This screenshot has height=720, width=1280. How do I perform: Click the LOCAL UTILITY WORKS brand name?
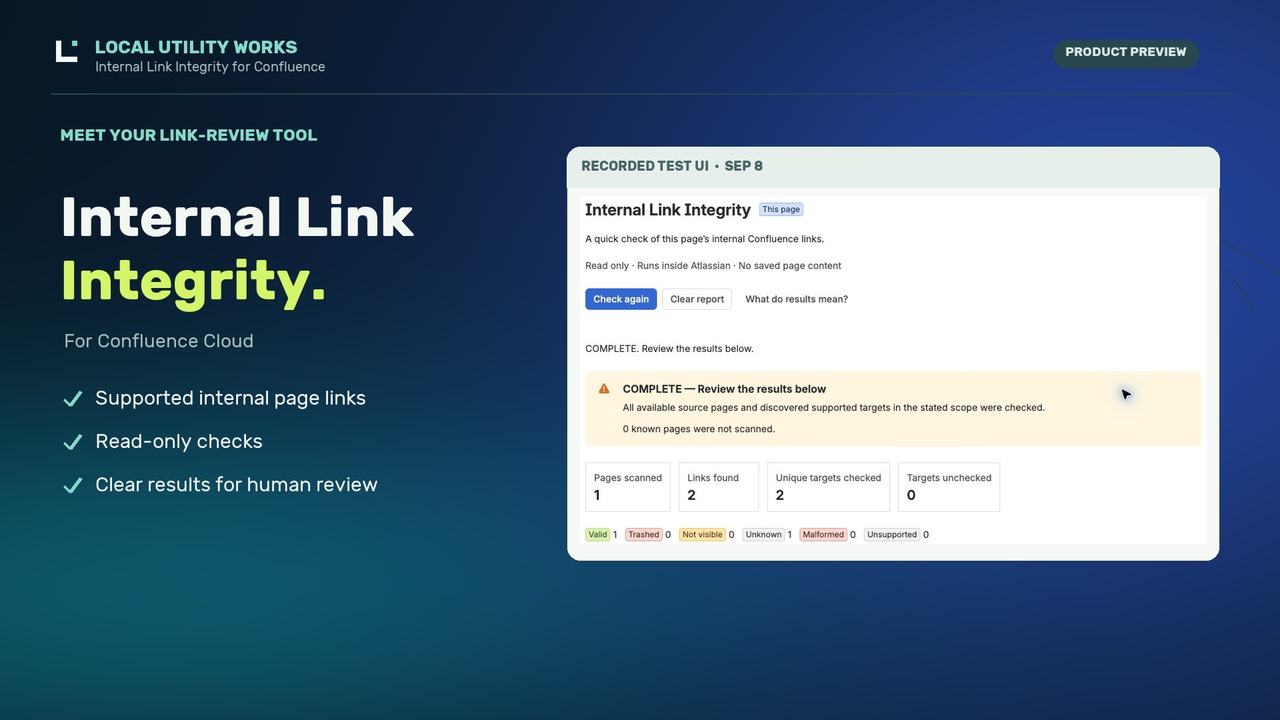196,47
